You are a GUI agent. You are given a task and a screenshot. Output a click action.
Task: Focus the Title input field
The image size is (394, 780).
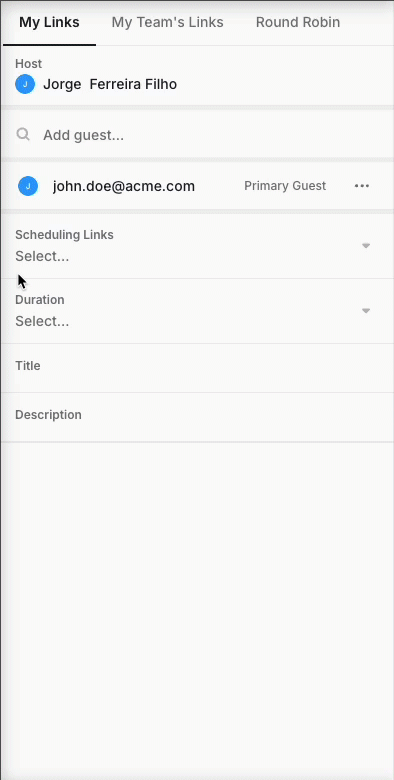click(x=197, y=368)
